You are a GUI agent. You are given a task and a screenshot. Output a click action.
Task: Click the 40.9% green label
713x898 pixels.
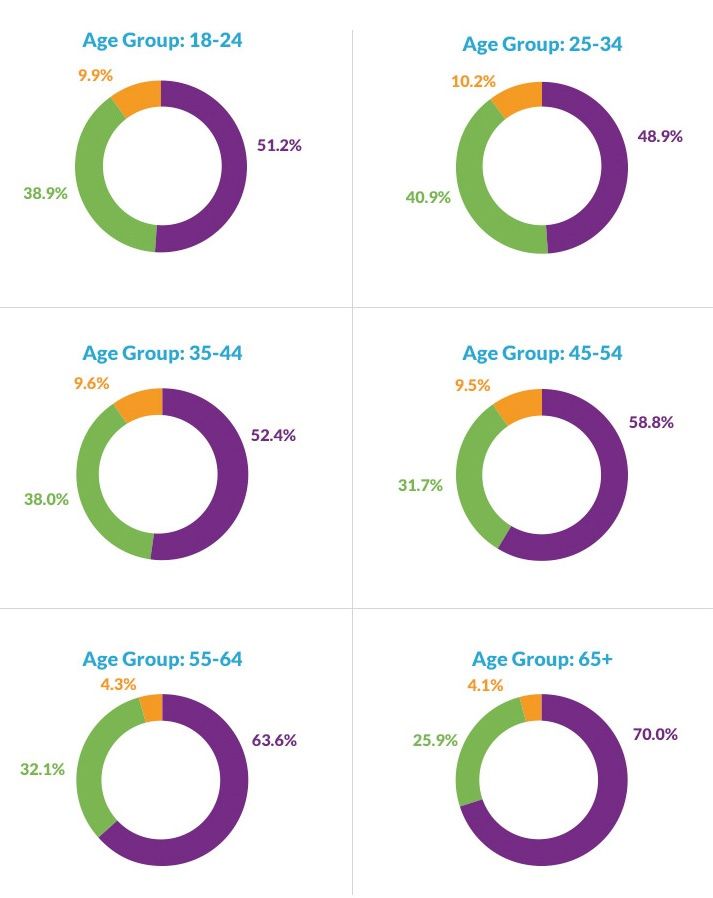pyautogui.click(x=428, y=197)
